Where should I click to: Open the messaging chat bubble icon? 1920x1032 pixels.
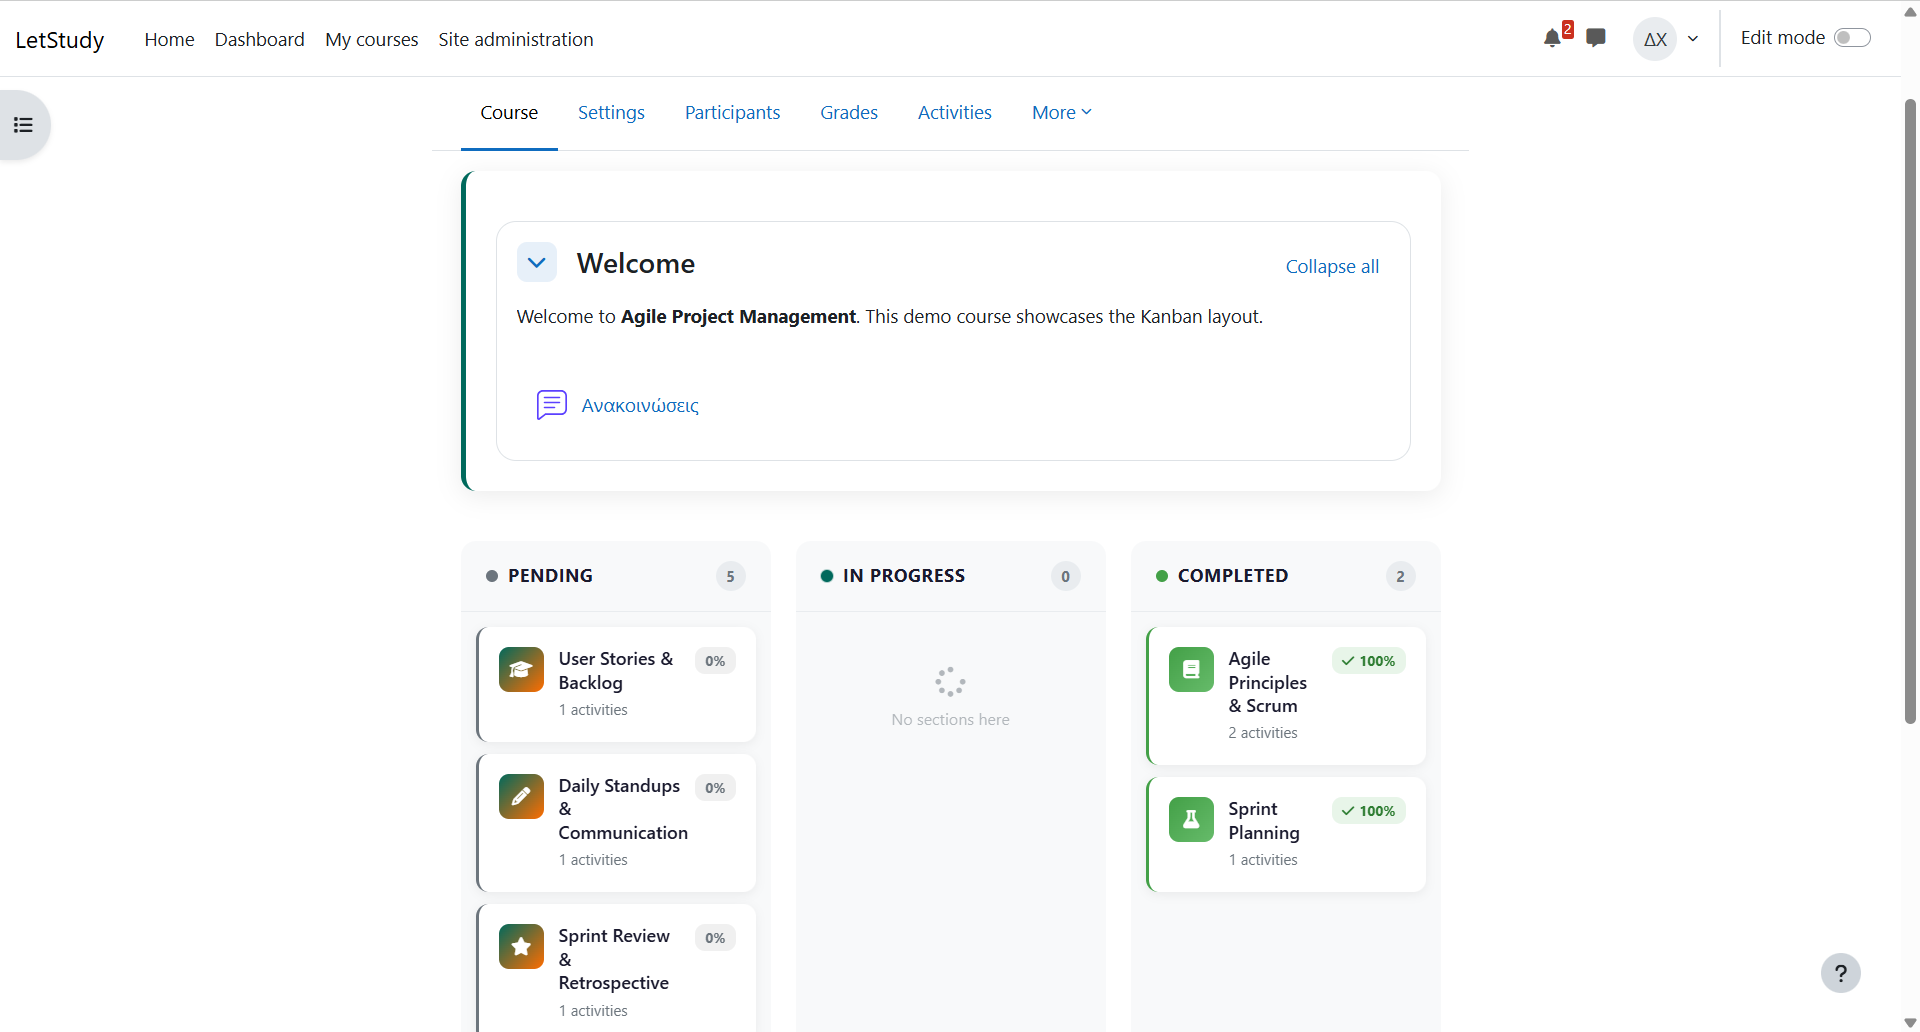tap(1596, 38)
